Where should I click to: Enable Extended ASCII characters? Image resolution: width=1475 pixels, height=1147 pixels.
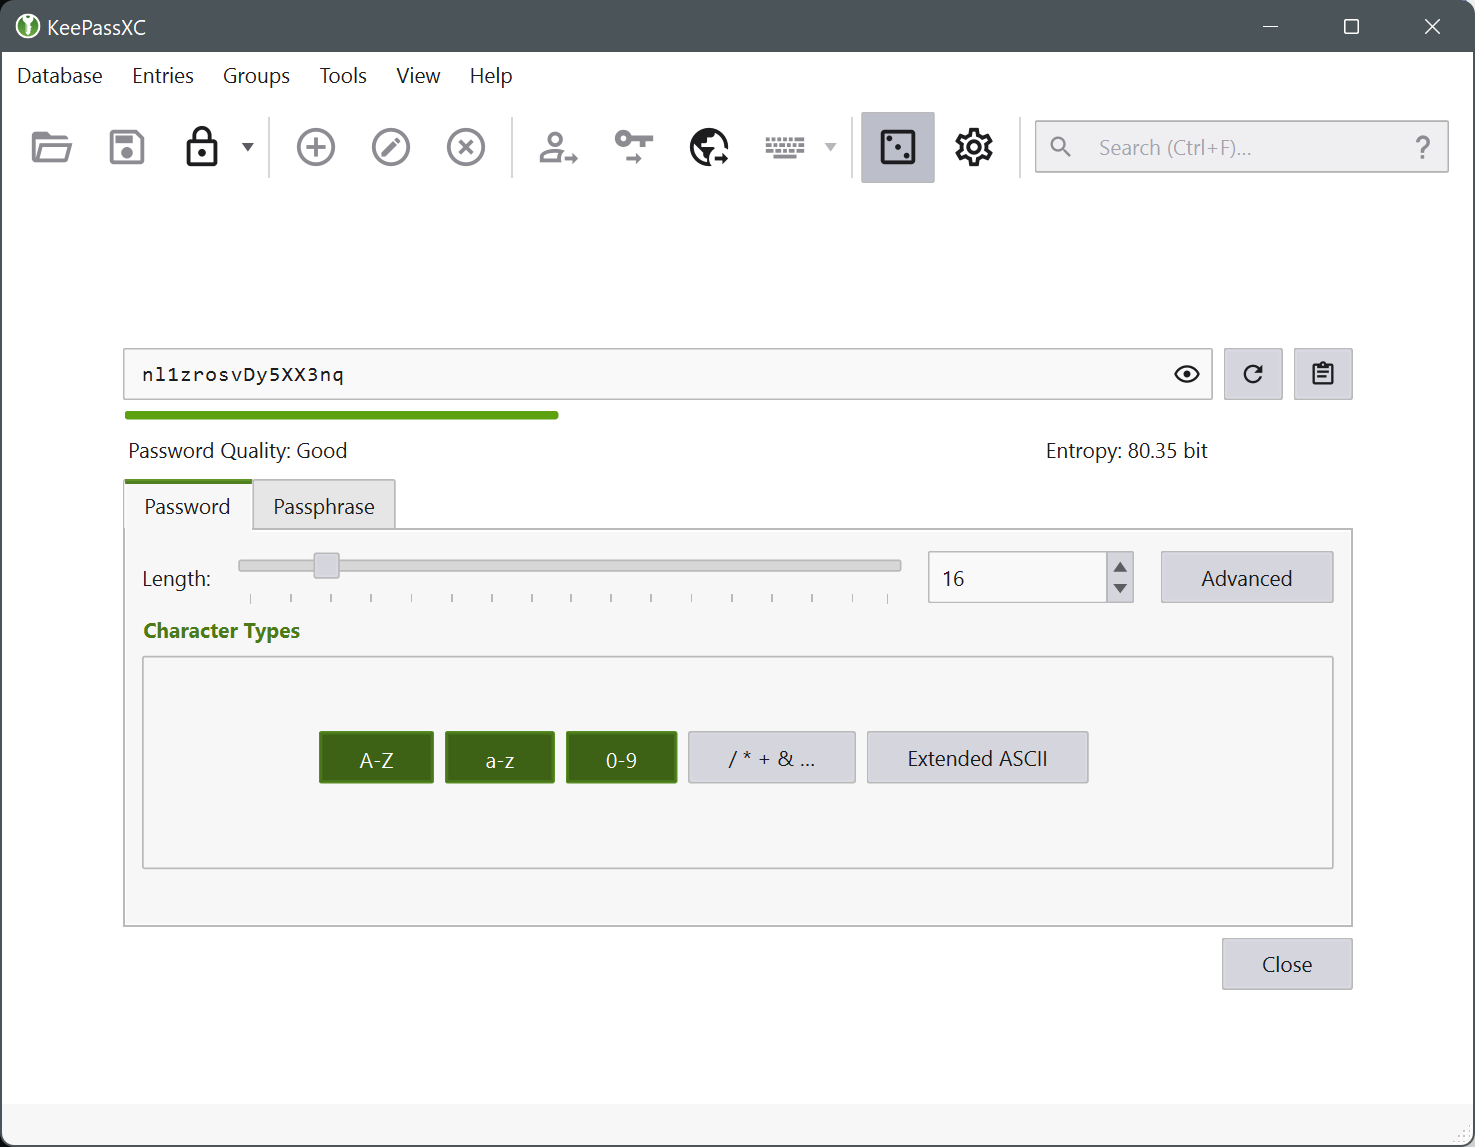(977, 758)
